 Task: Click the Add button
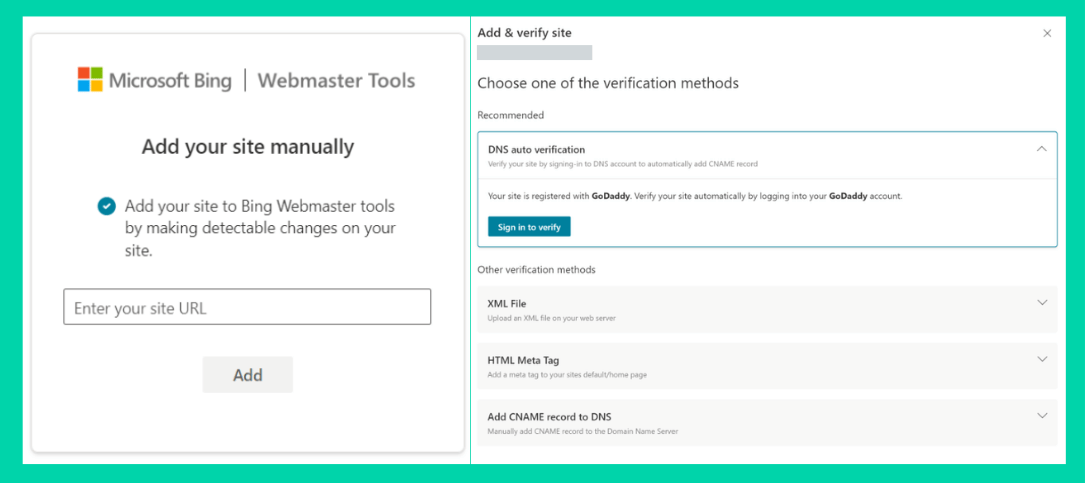(x=248, y=375)
